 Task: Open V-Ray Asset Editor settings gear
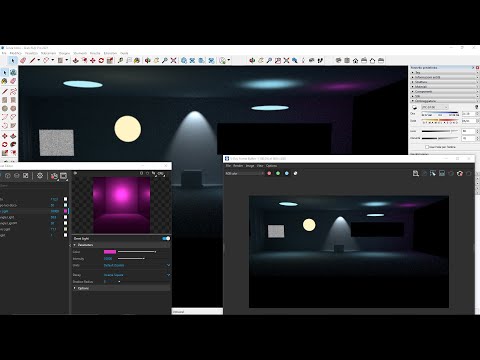(40, 176)
